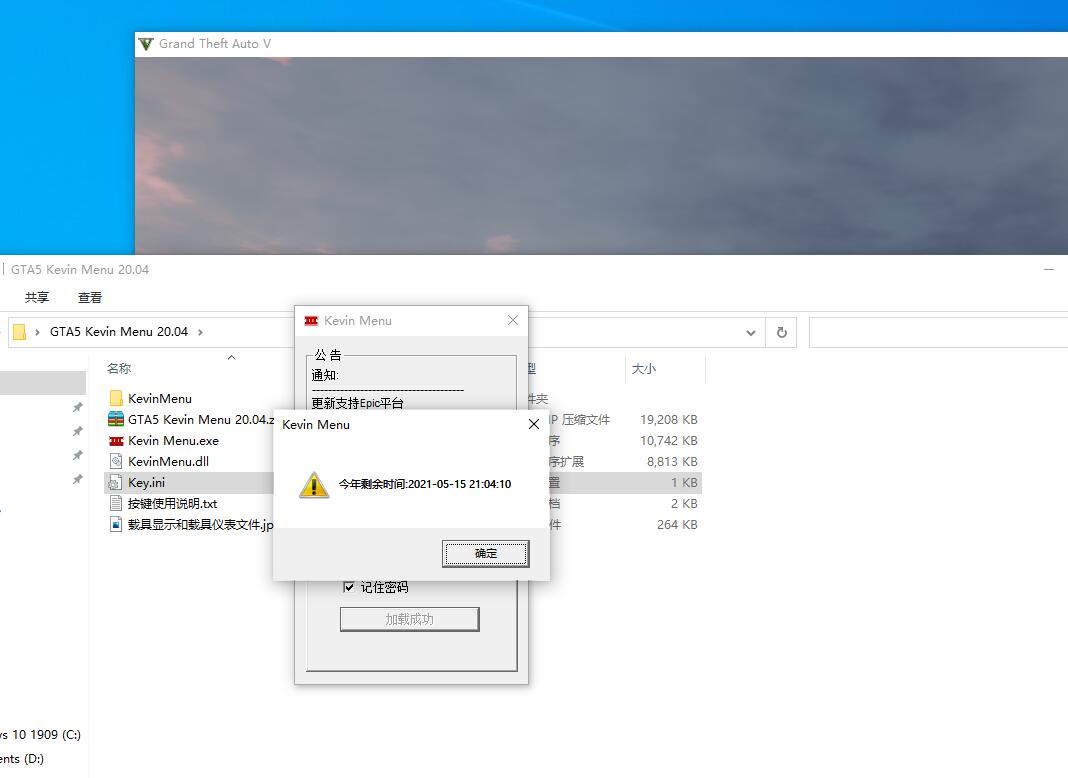1068x778 pixels.
Task: Open the 查看 ribbon tab
Action: (90, 298)
